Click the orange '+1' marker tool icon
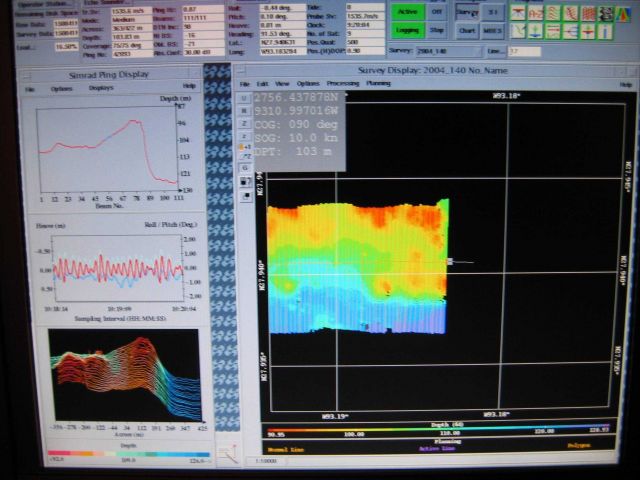 tap(245, 147)
